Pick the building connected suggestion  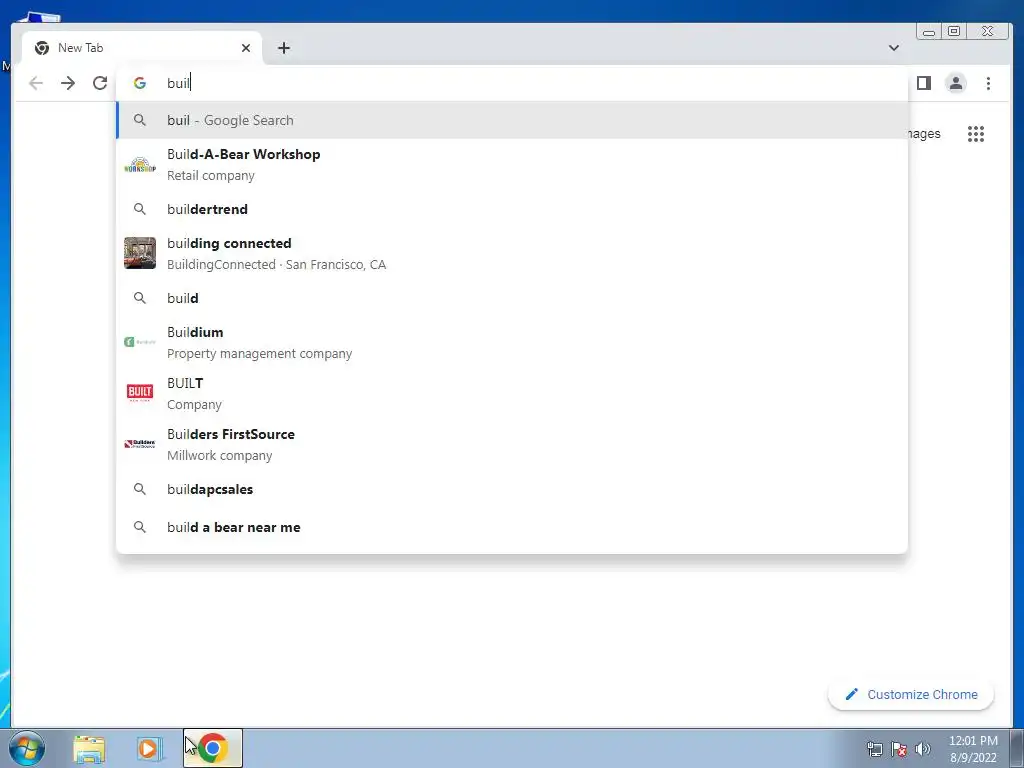511,253
